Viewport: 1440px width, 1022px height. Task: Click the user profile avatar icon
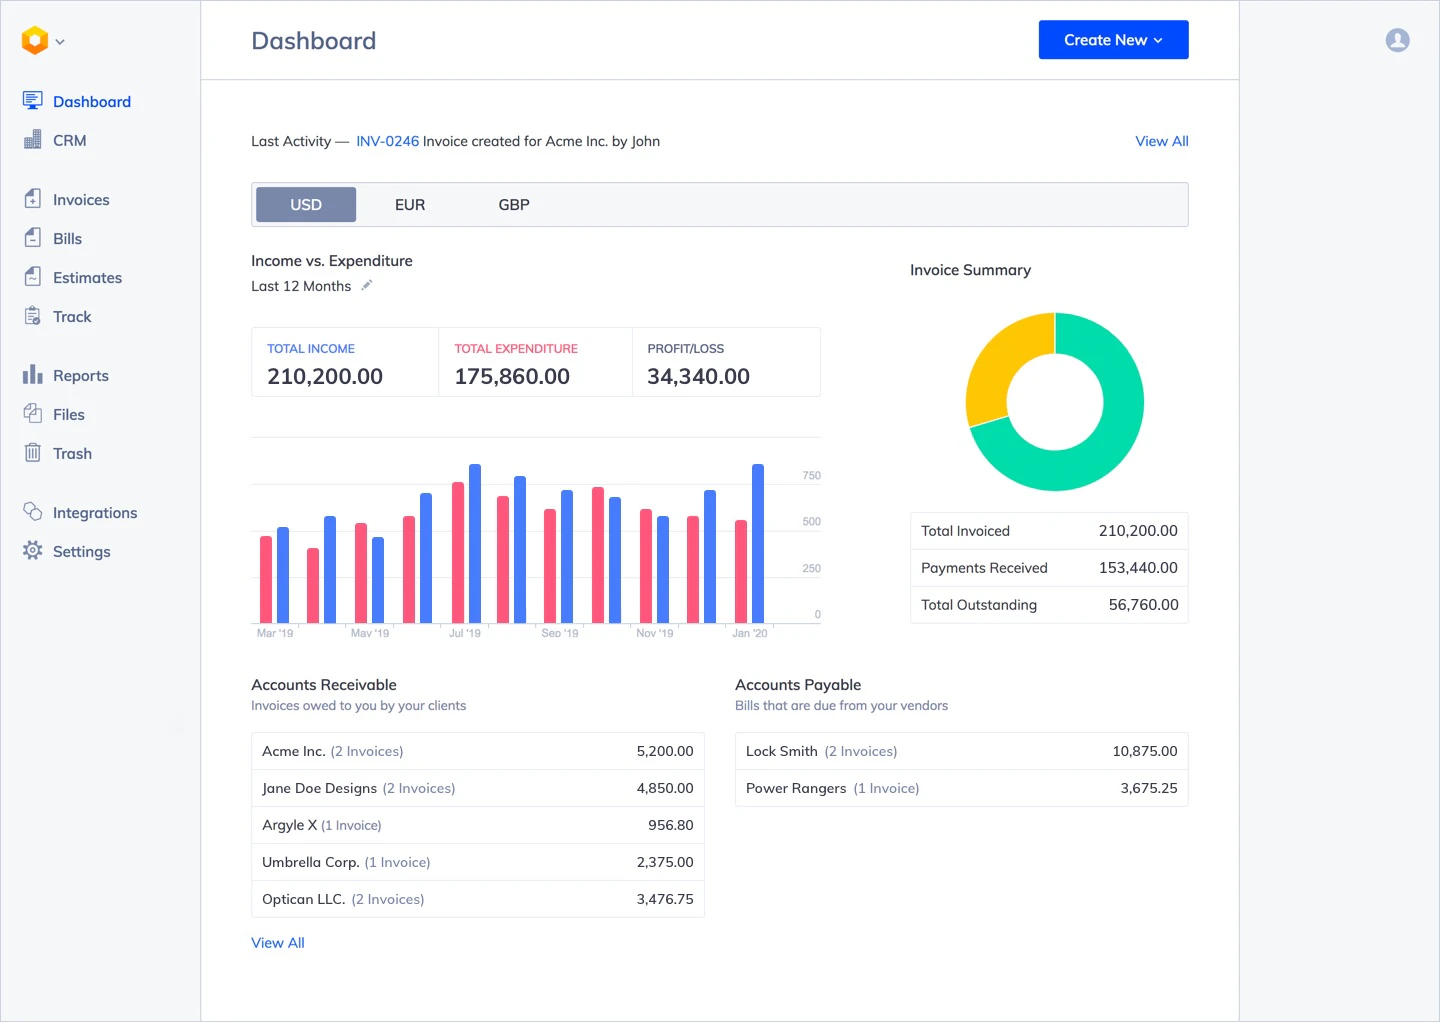[x=1397, y=40]
